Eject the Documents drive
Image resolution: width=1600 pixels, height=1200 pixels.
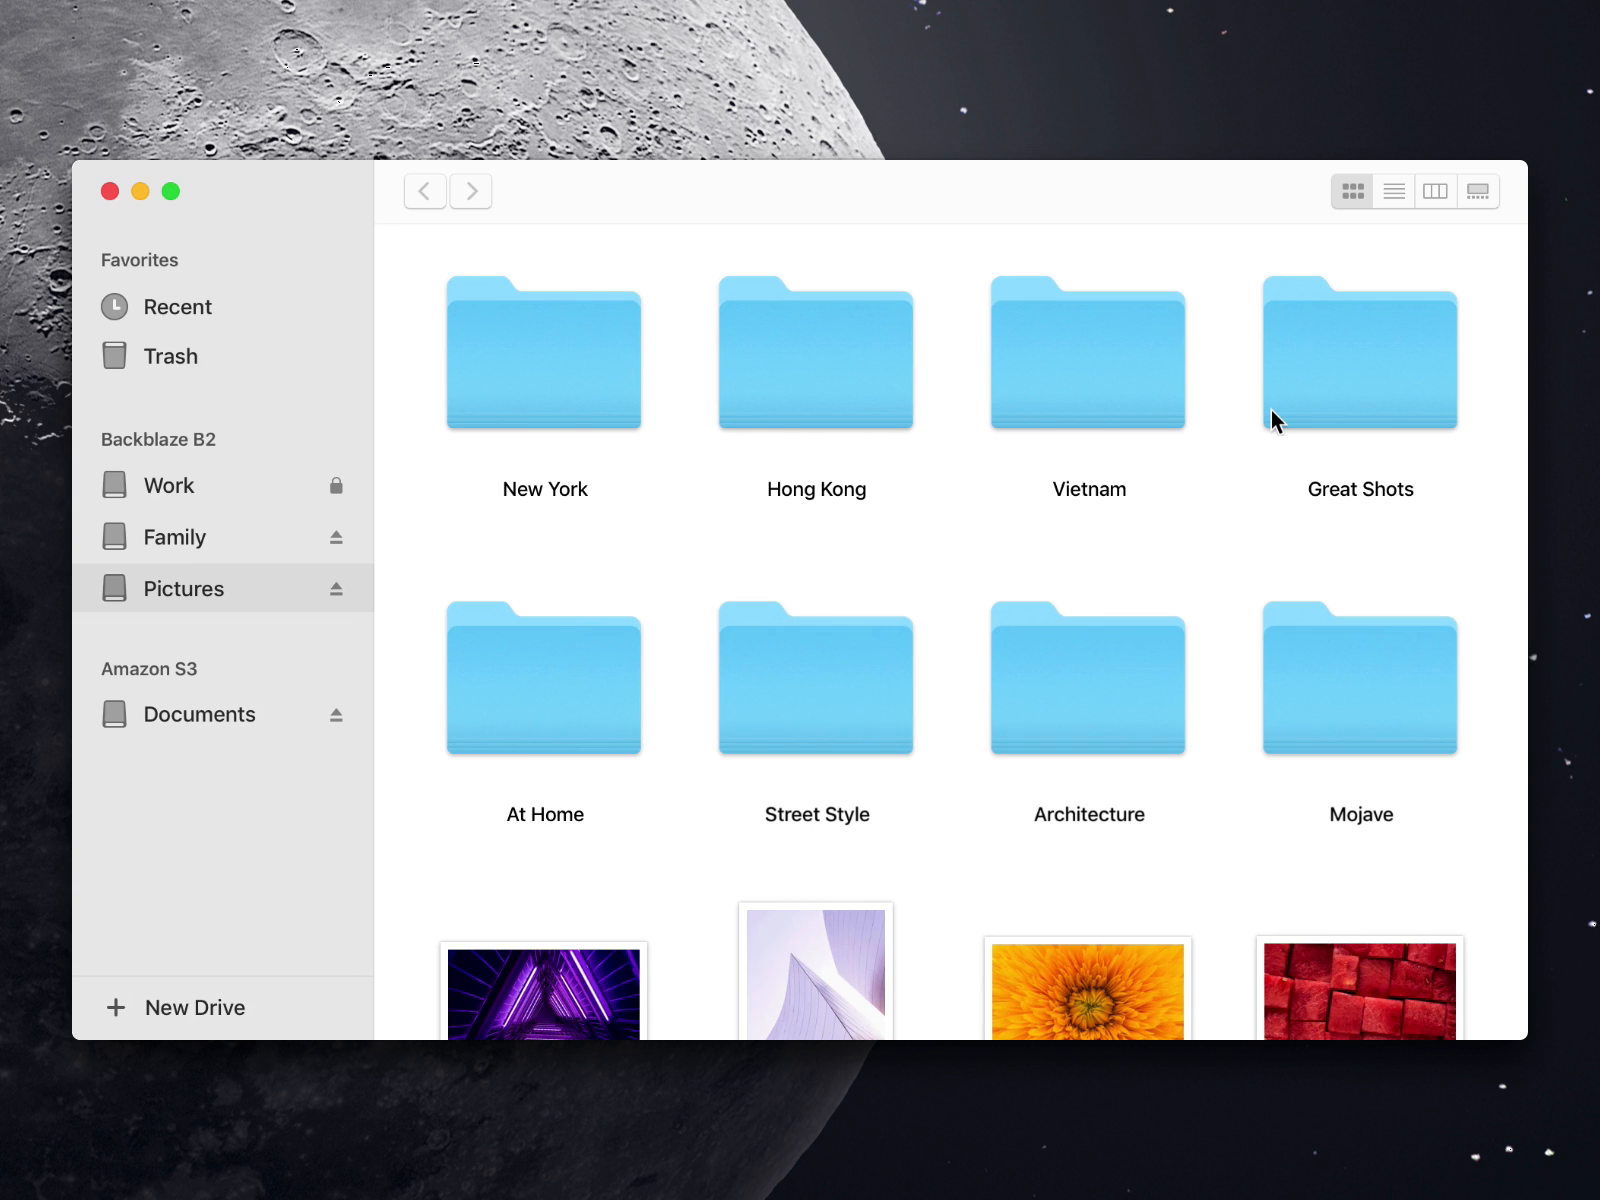click(336, 715)
